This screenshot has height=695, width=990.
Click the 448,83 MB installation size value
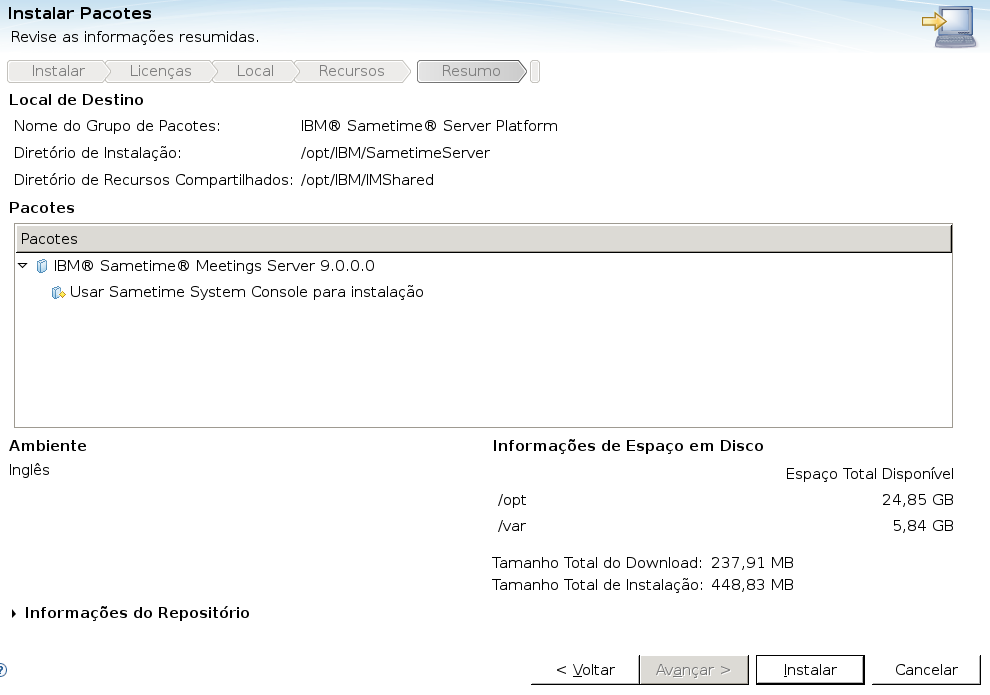point(752,585)
